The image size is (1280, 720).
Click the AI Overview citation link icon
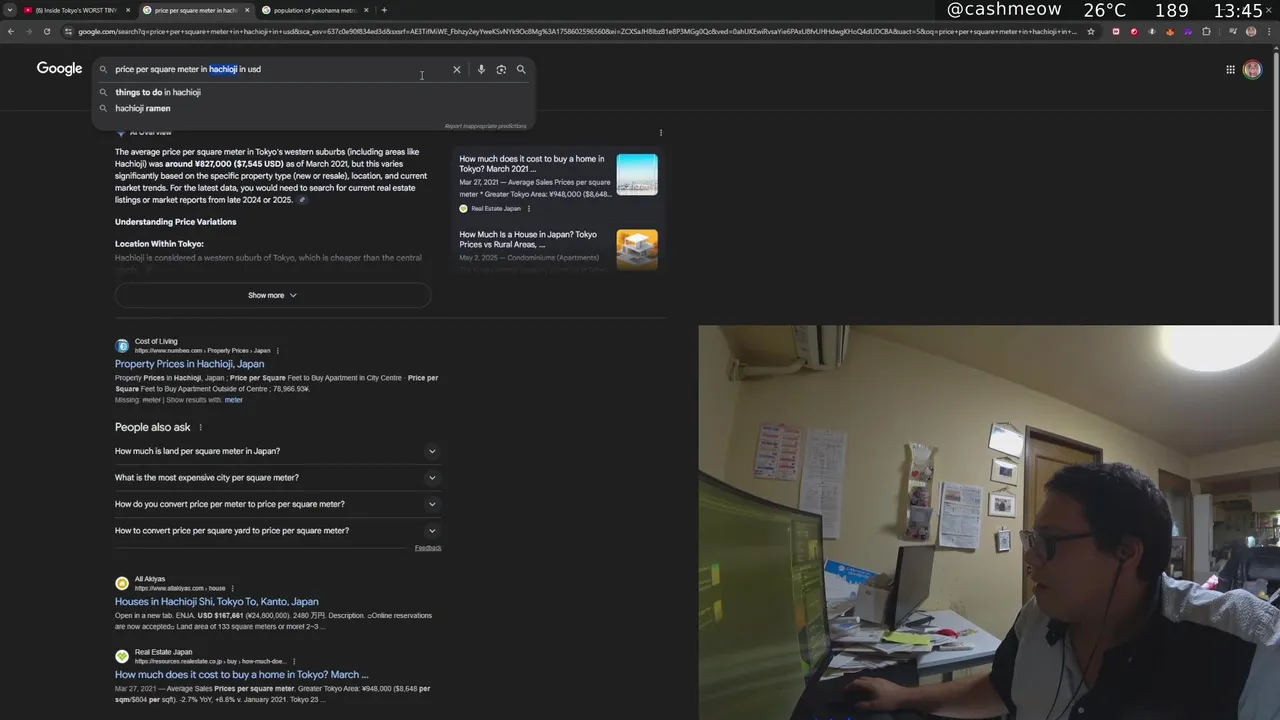point(302,200)
